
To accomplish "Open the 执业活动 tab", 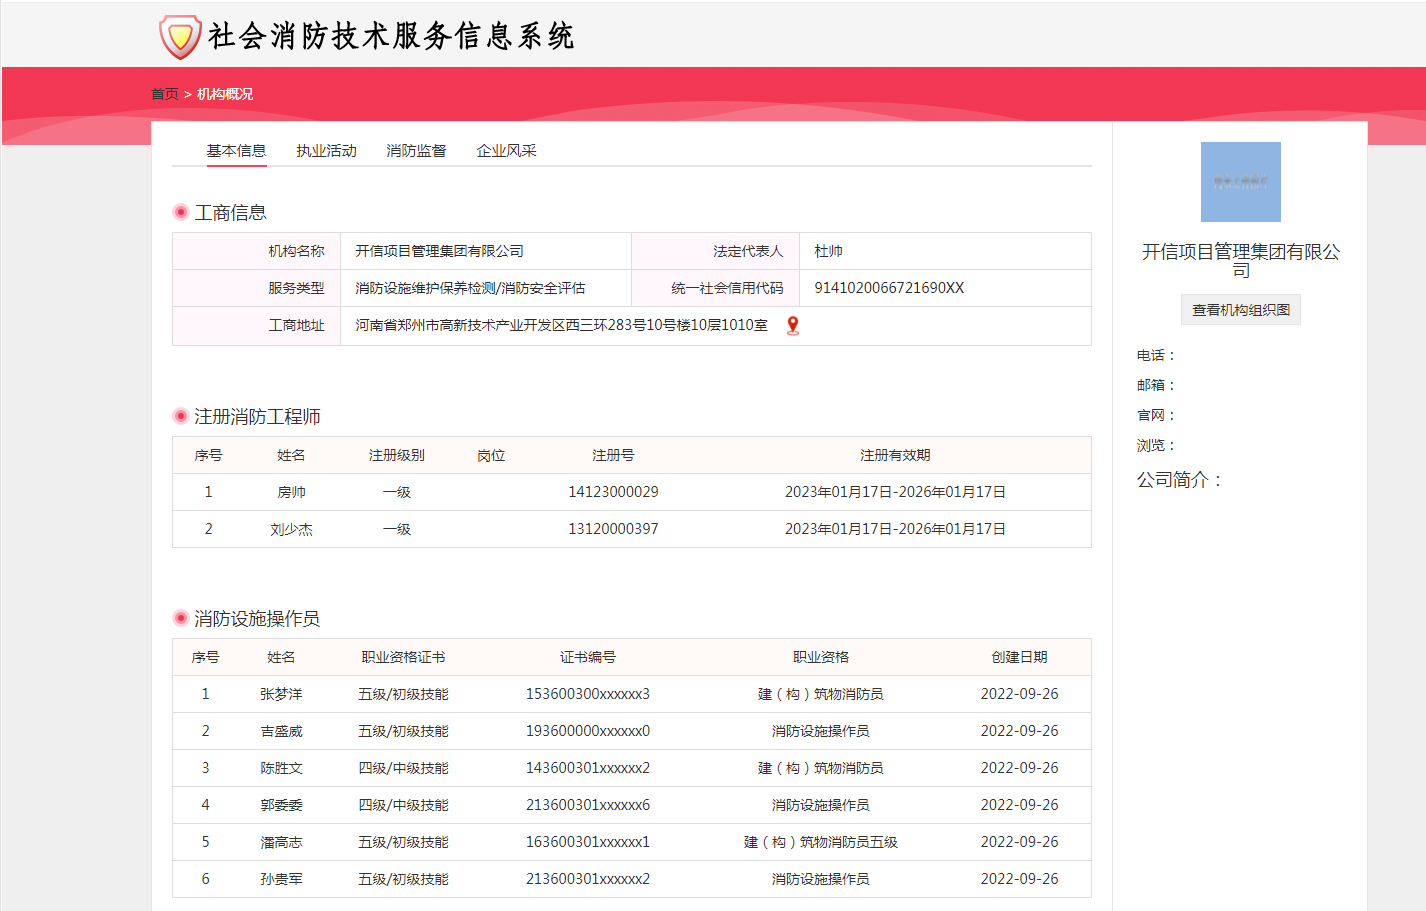I will point(326,151).
